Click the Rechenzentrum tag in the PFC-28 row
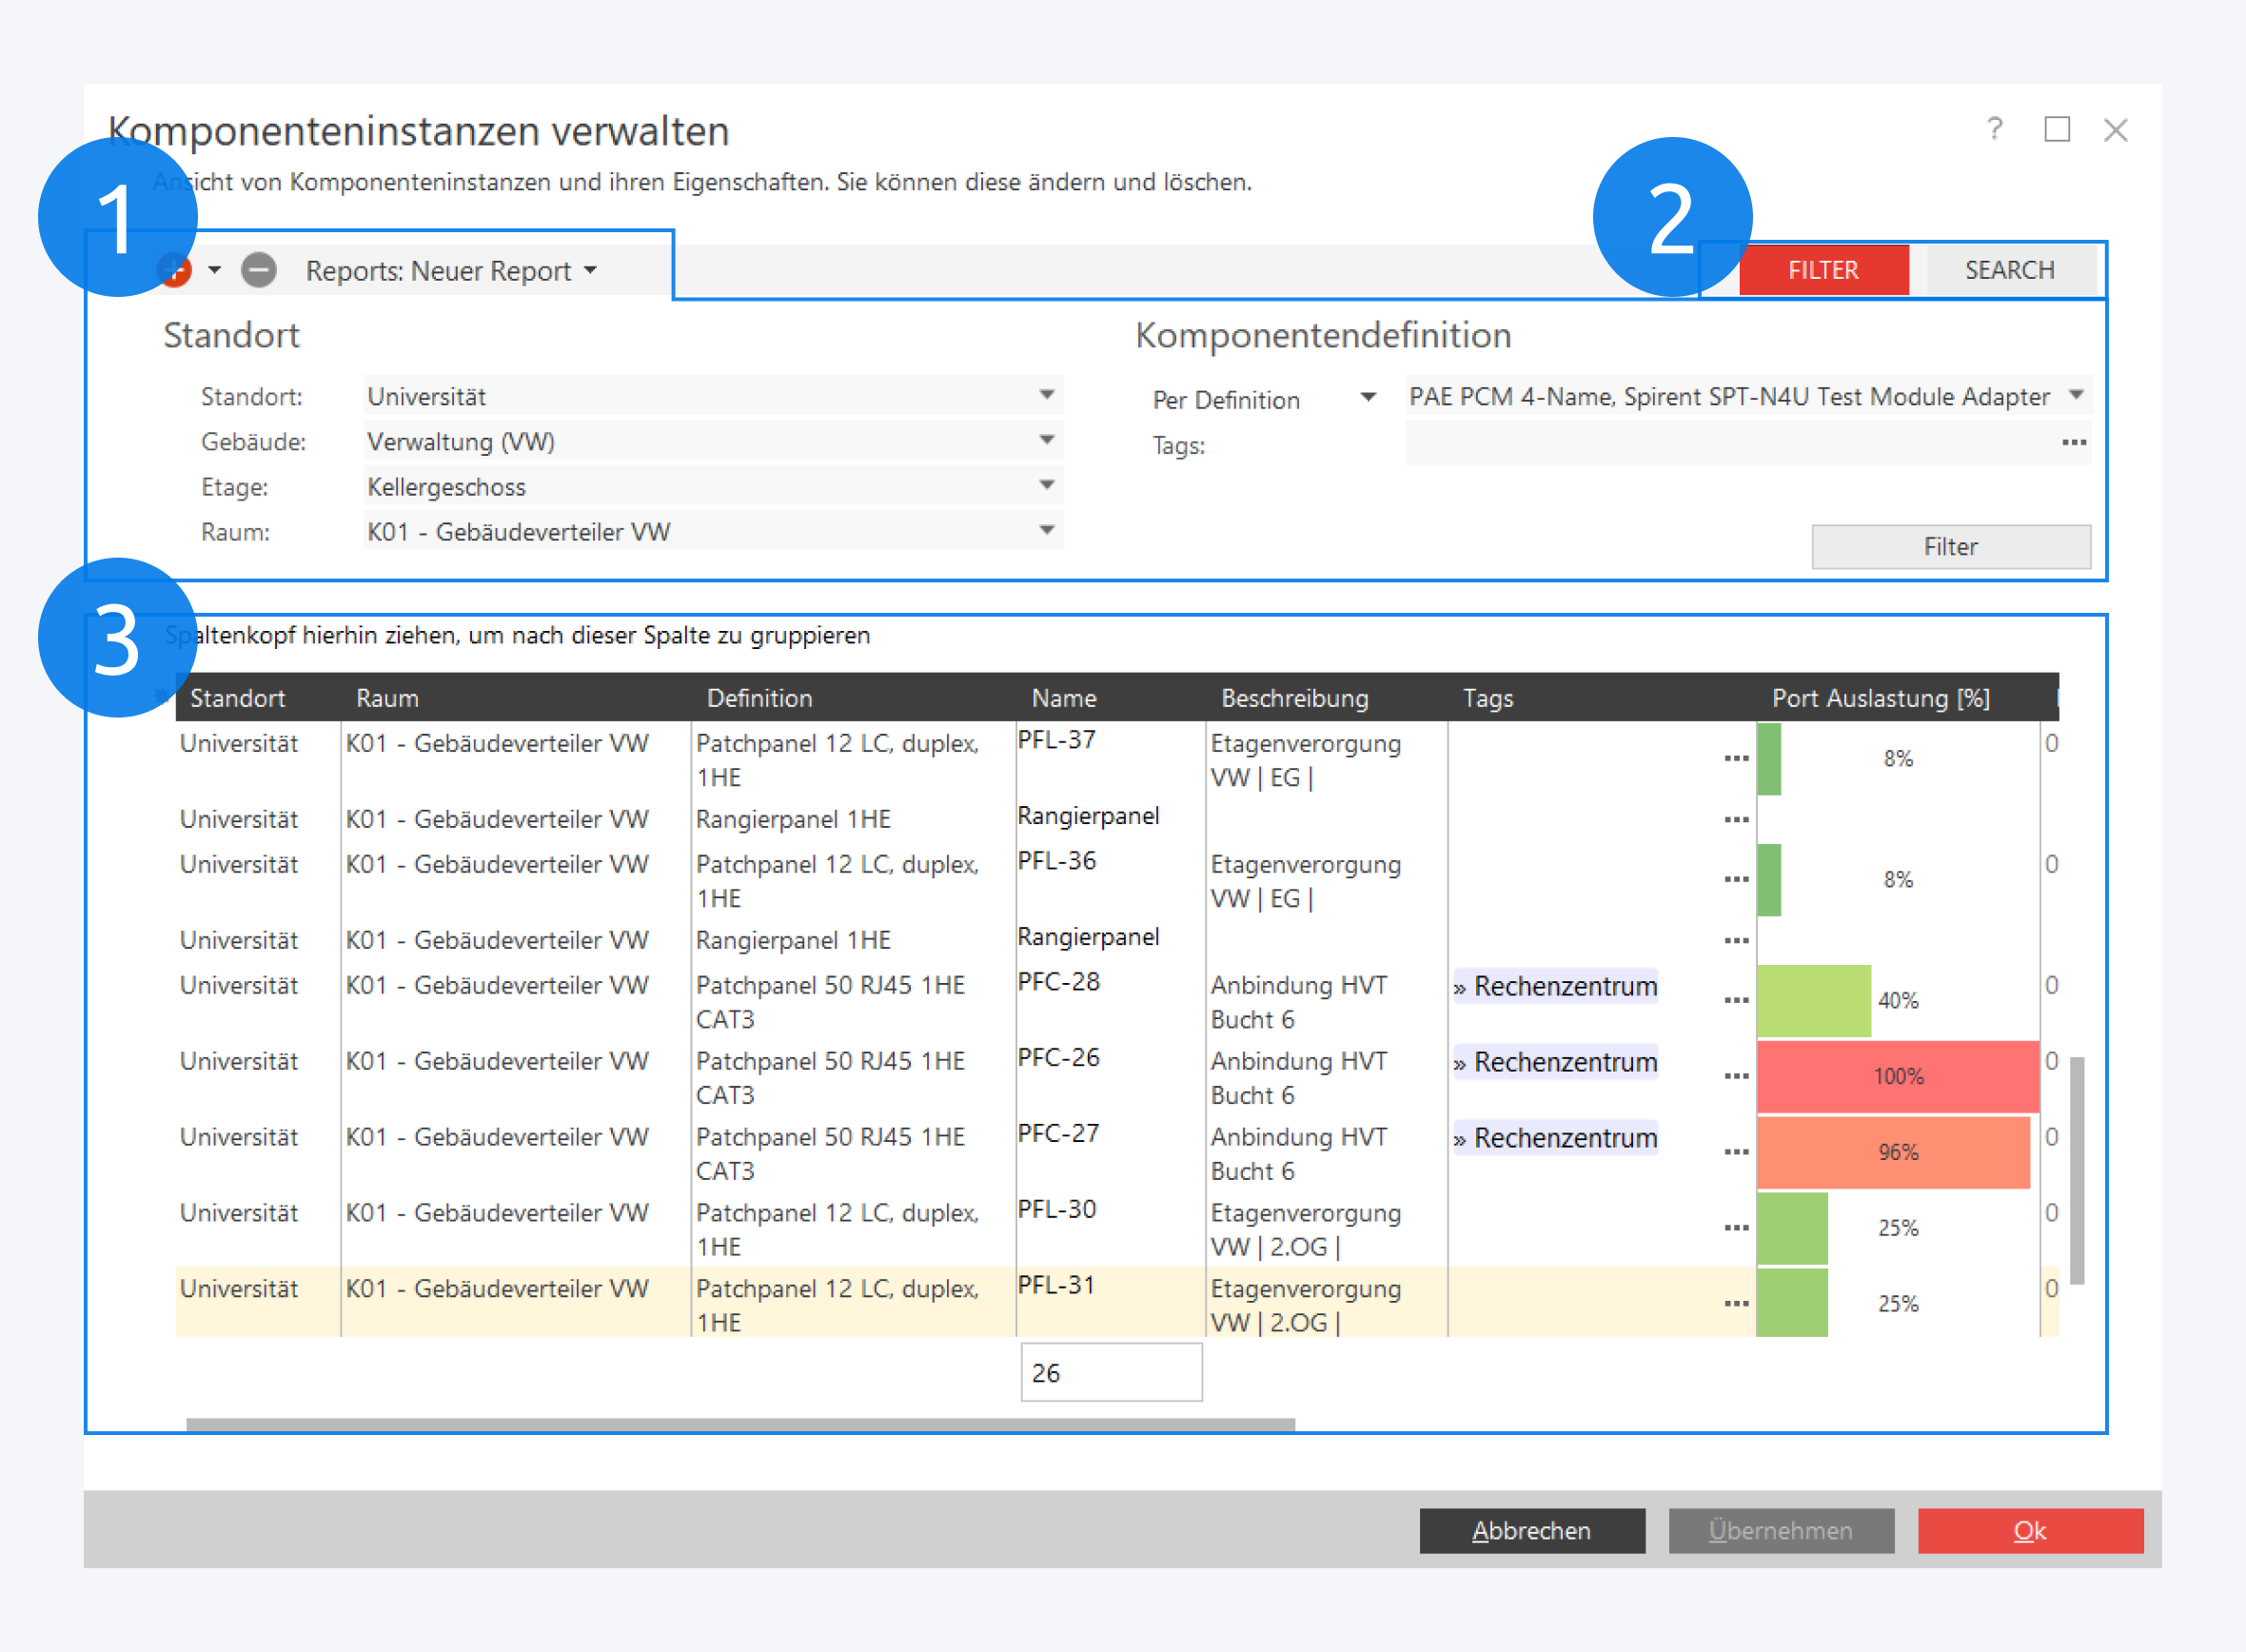Viewport: 2246px width, 1652px height. click(1556, 987)
